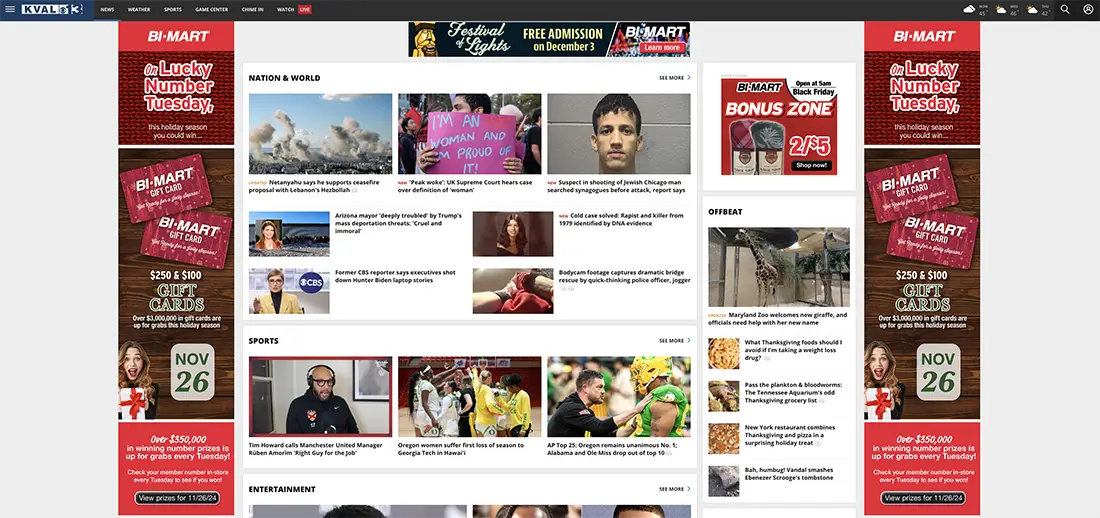Open the Watch Live menu item
The image size is (1100, 518).
click(295, 10)
